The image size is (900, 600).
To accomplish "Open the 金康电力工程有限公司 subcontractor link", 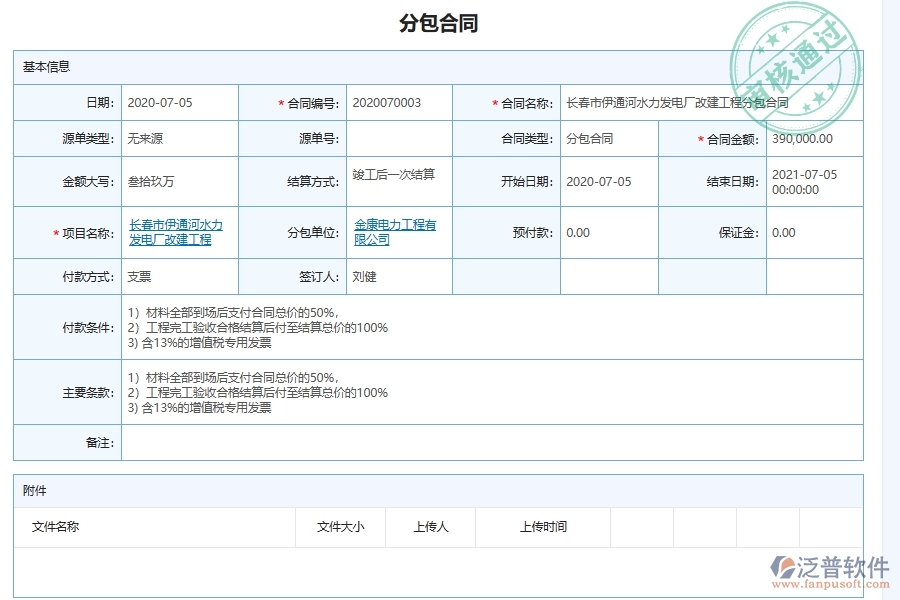I will point(395,232).
